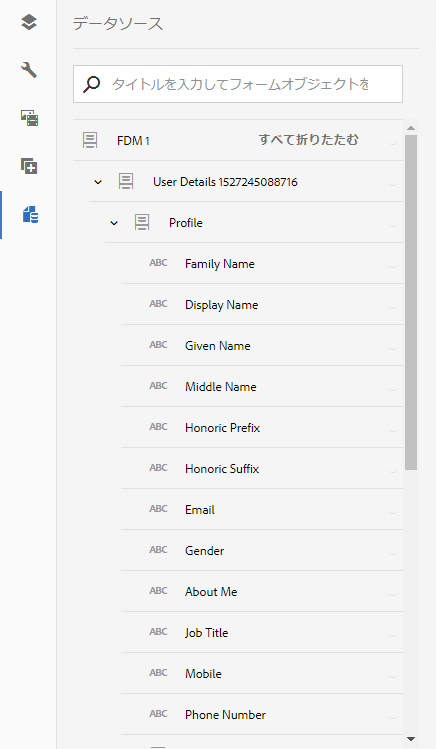Click ABC icon beside Honoric Prefix
The image size is (436, 749).
tap(159, 427)
